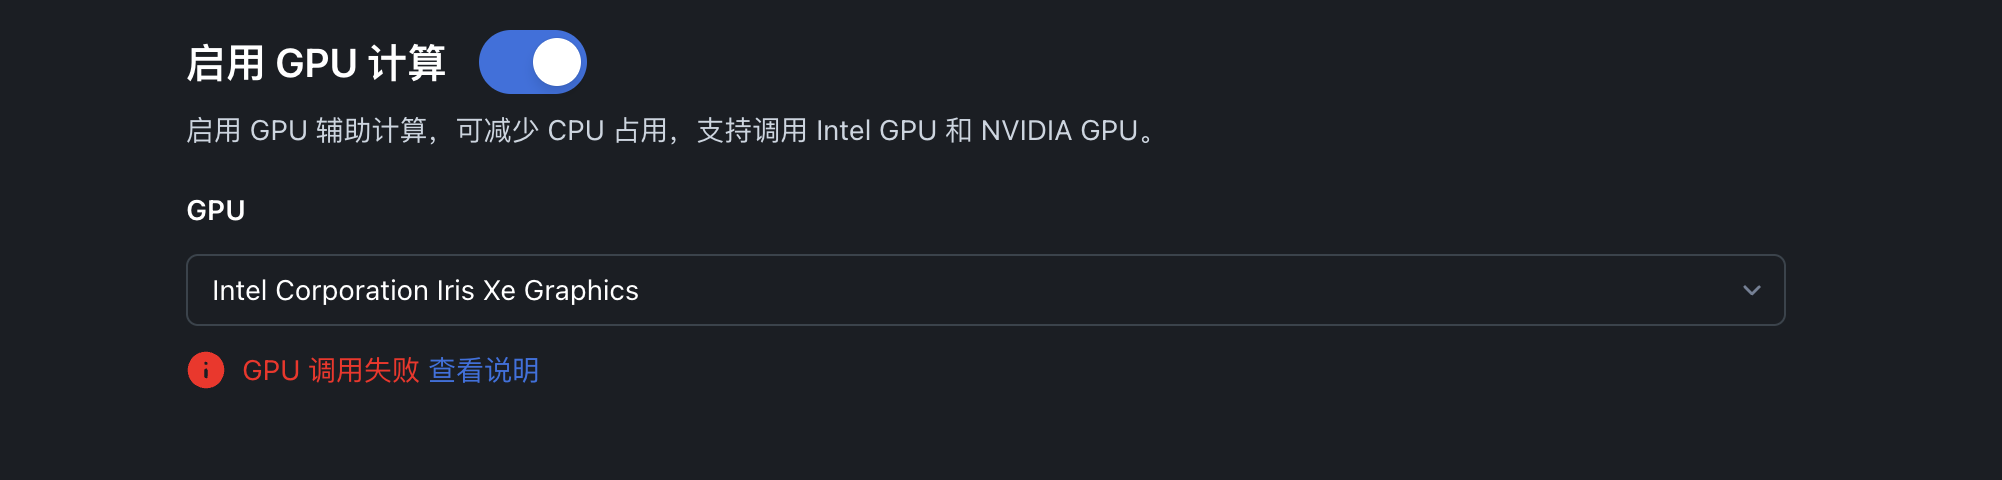This screenshot has height=480, width=2002.
Task: Click the word Intel in the dropdown field
Action: click(x=239, y=290)
